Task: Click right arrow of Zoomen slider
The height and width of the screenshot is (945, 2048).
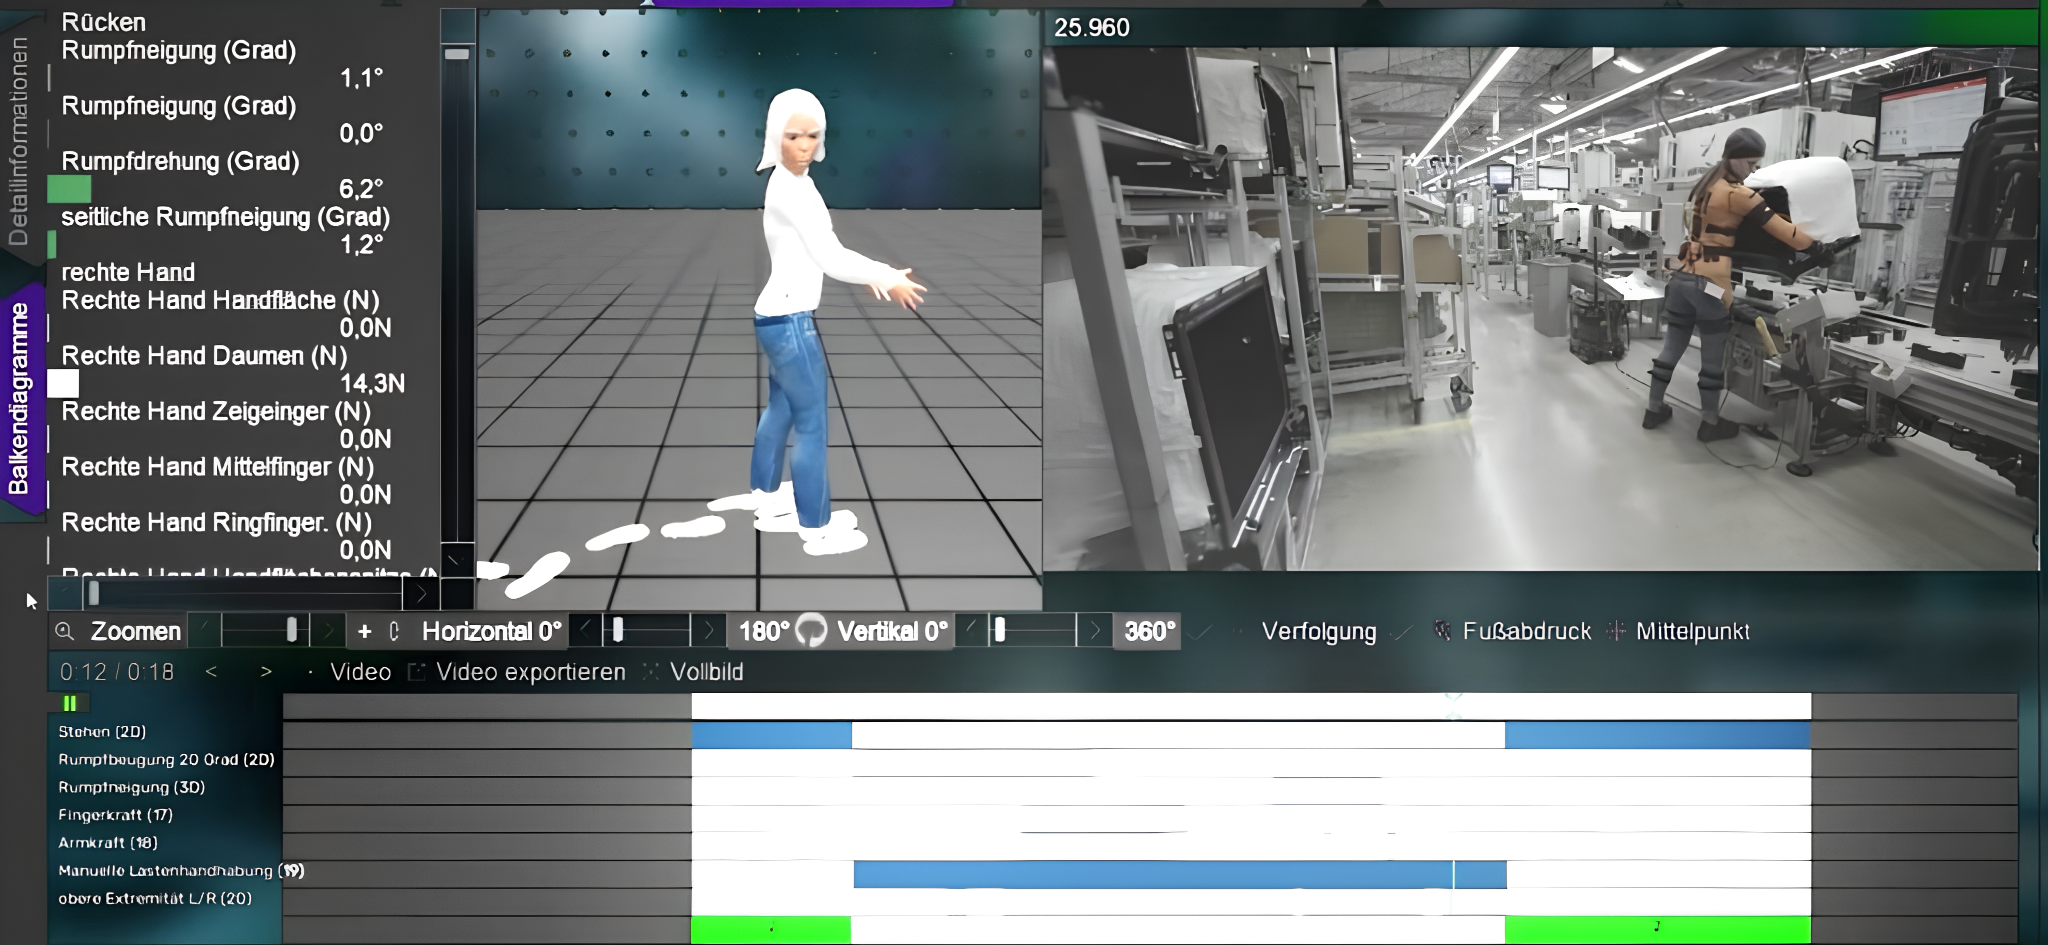Action: coord(327,631)
